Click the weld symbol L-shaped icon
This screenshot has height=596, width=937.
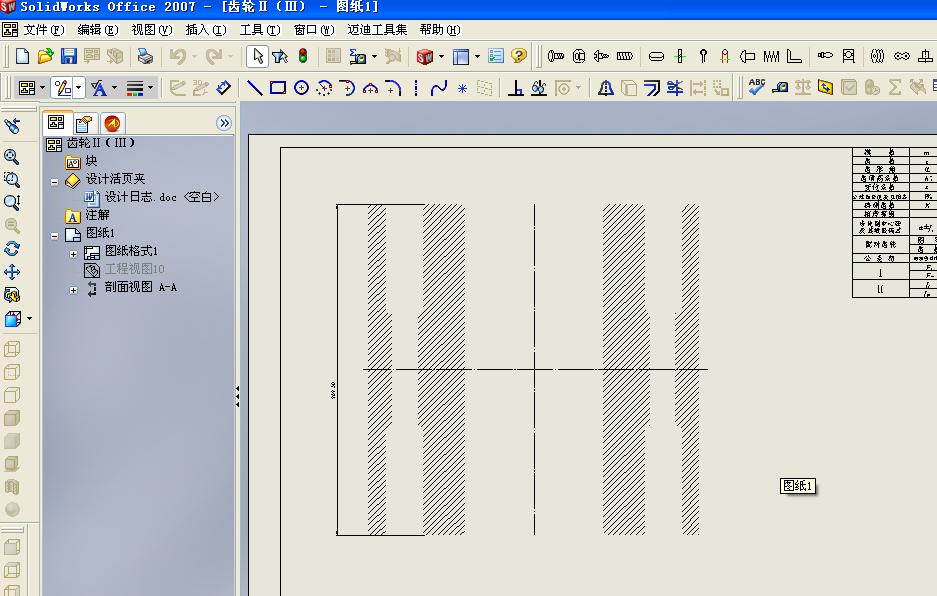[794, 56]
